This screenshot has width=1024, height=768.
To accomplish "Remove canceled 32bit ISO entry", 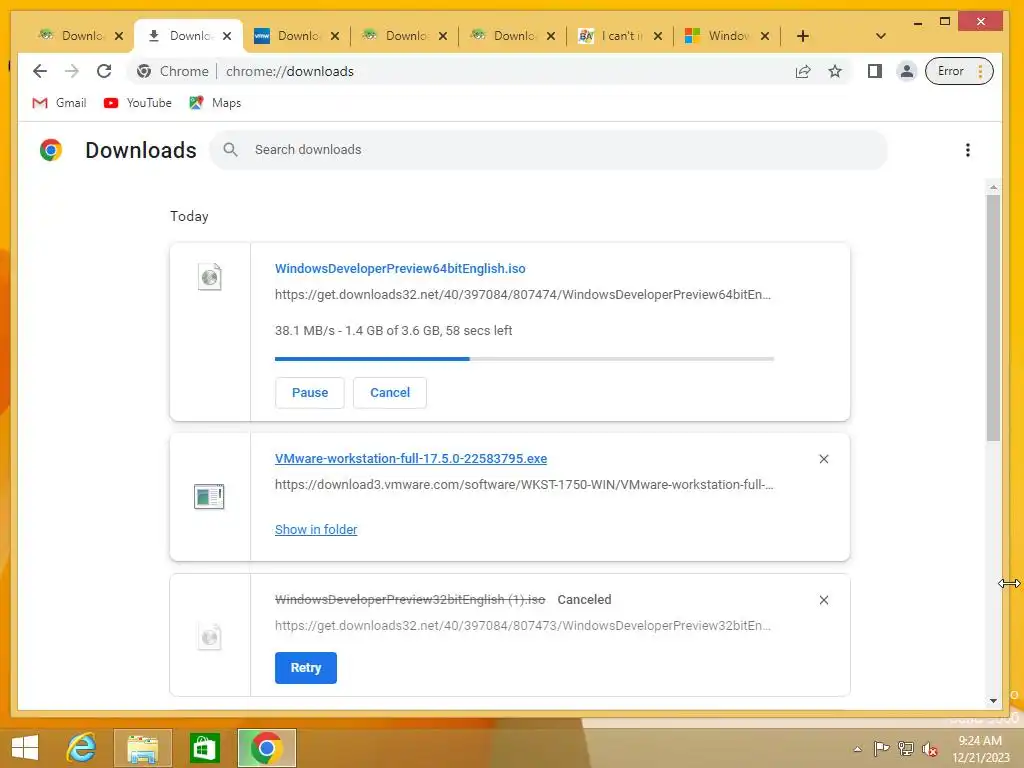I will tap(824, 600).
